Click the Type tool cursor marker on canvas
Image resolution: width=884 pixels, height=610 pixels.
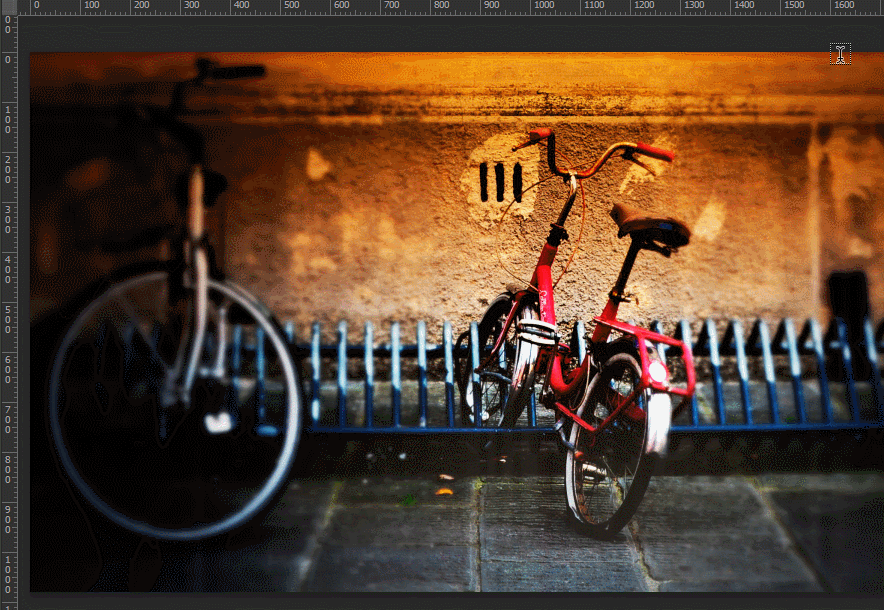838,54
